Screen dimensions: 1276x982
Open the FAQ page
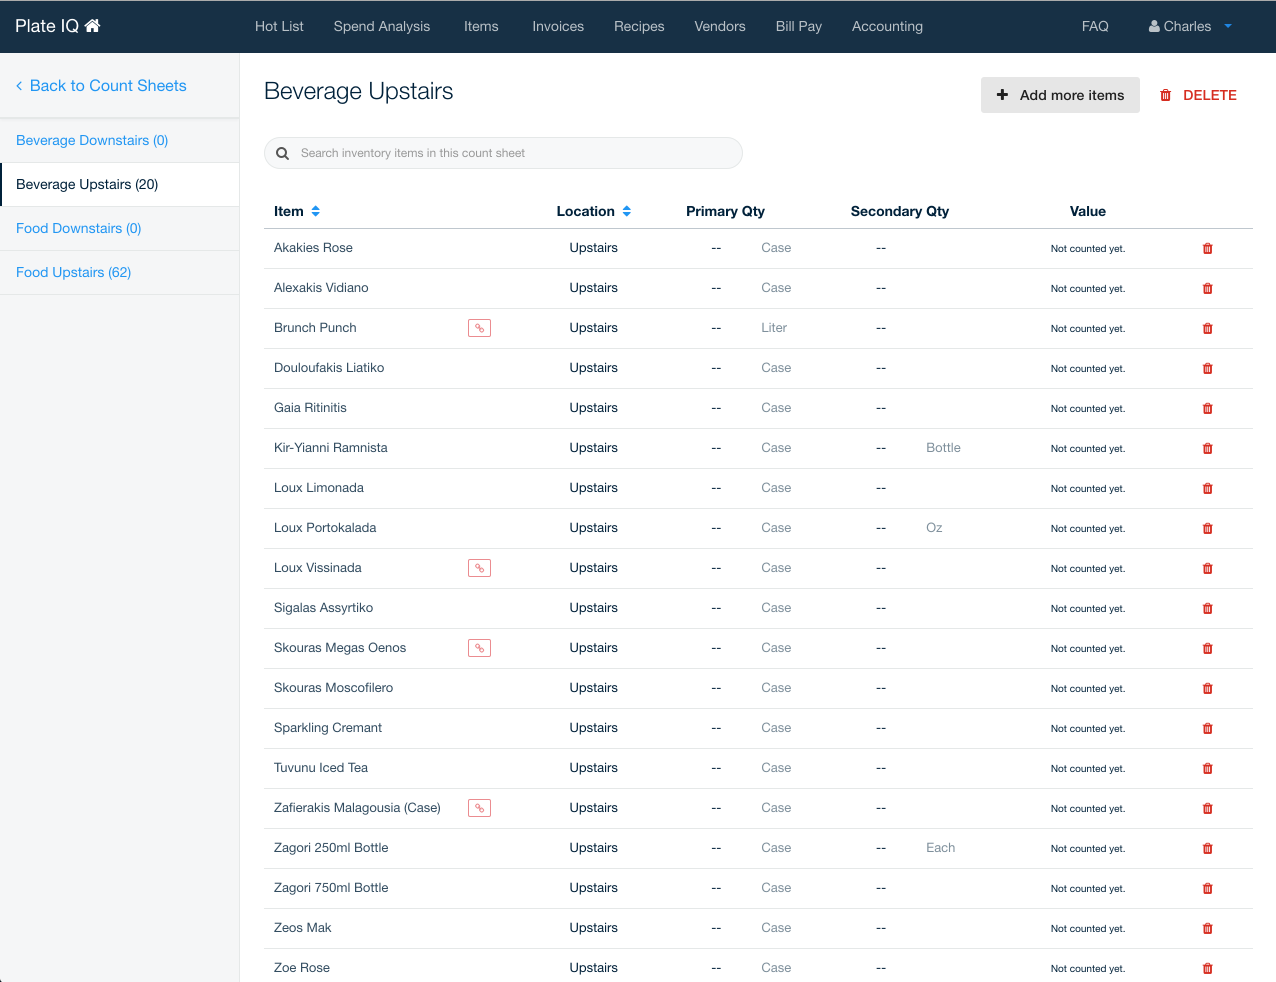tap(1095, 26)
